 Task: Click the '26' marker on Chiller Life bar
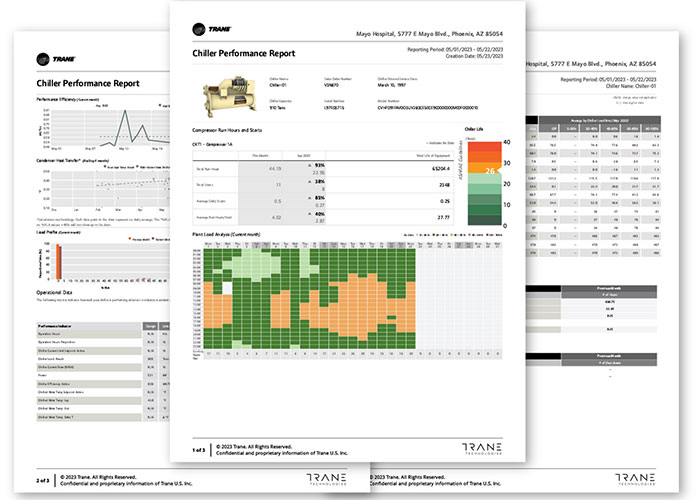pyautogui.click(x=490, y=171)
